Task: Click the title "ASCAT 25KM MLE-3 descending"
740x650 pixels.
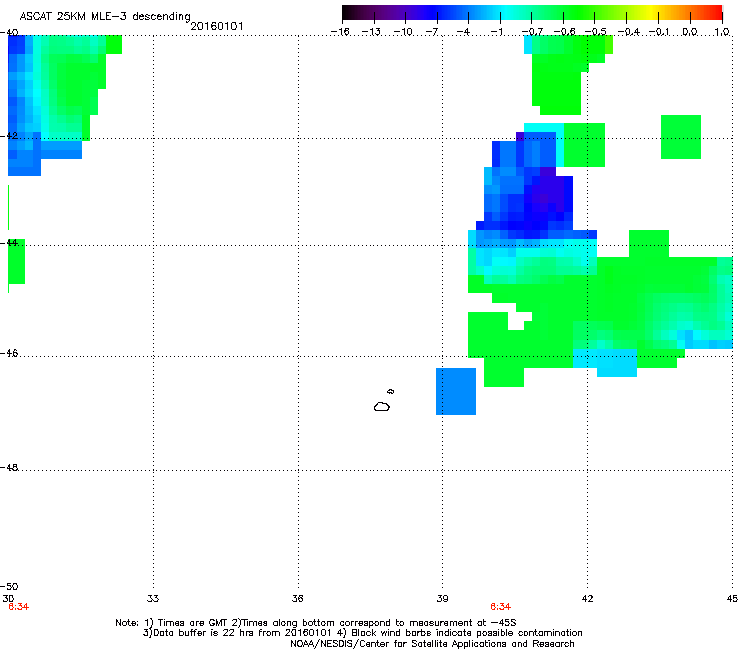Action: tap(105, 16)
